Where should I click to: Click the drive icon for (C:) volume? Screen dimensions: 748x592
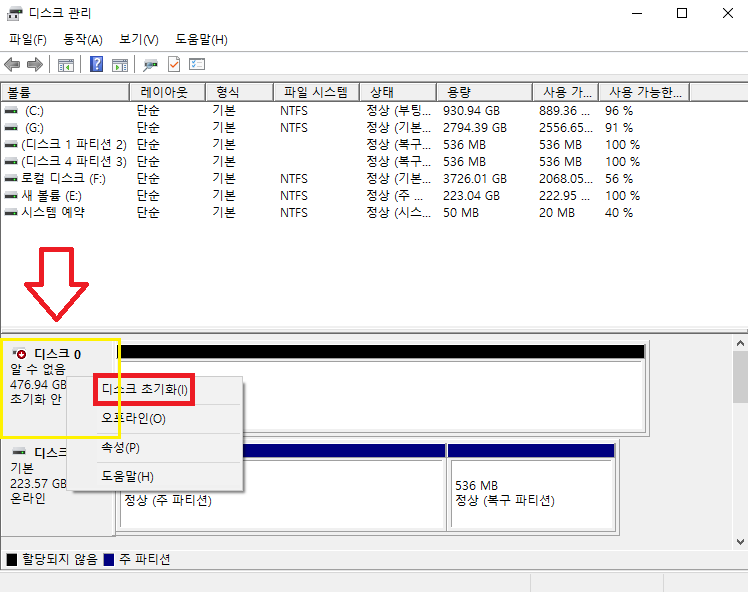(x=11, y=111)
